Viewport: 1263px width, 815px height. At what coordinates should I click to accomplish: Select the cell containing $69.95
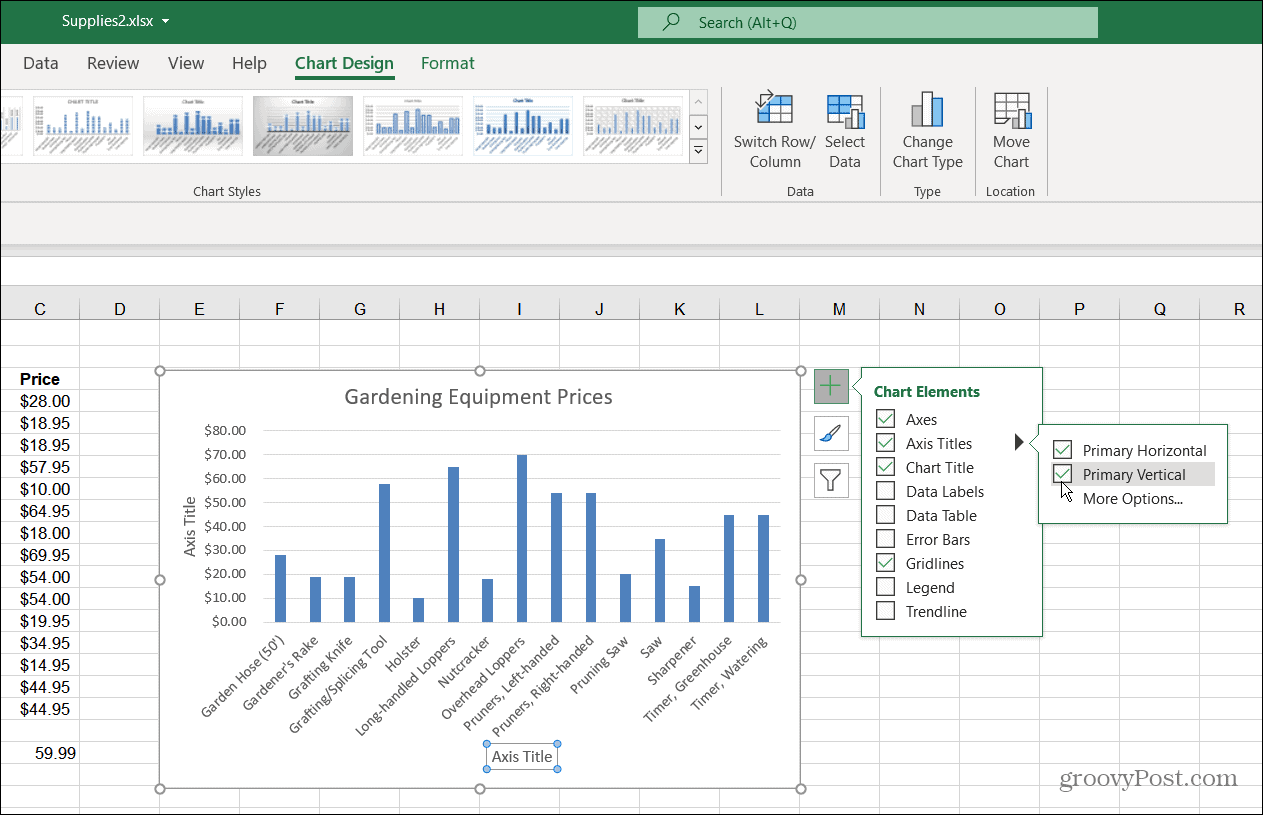pos(40,555)
